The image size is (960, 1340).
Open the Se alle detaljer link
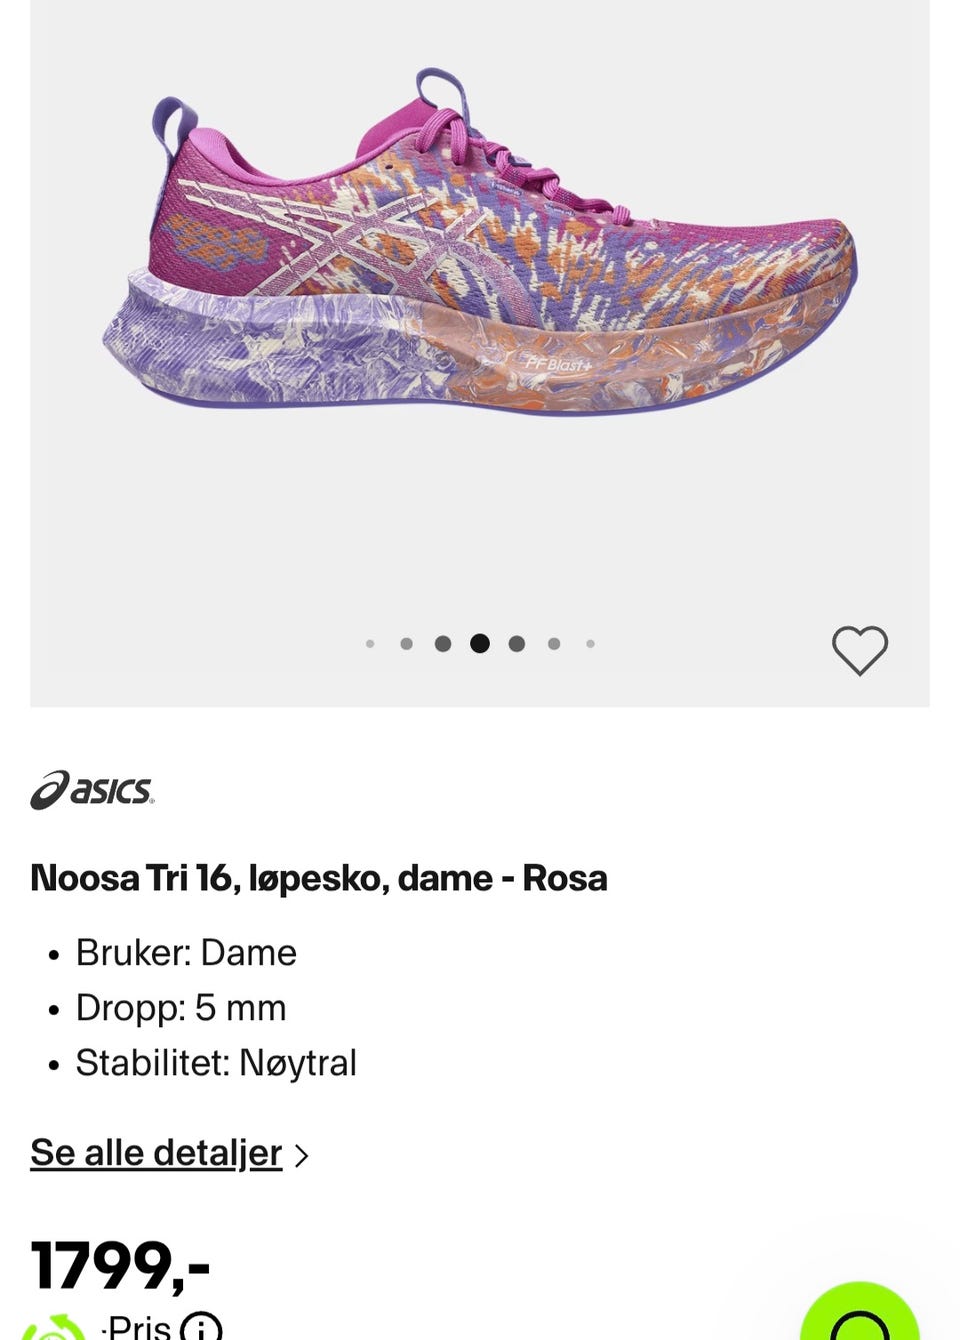(156, 1153)
